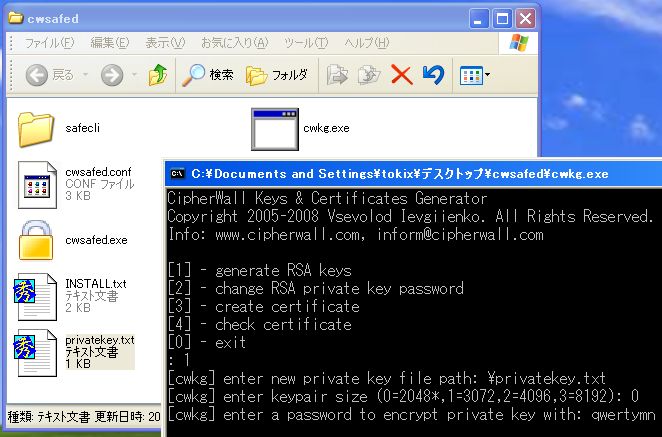
Task: Click the '[0] - exit' console line
Action: (x=206, y=342)
